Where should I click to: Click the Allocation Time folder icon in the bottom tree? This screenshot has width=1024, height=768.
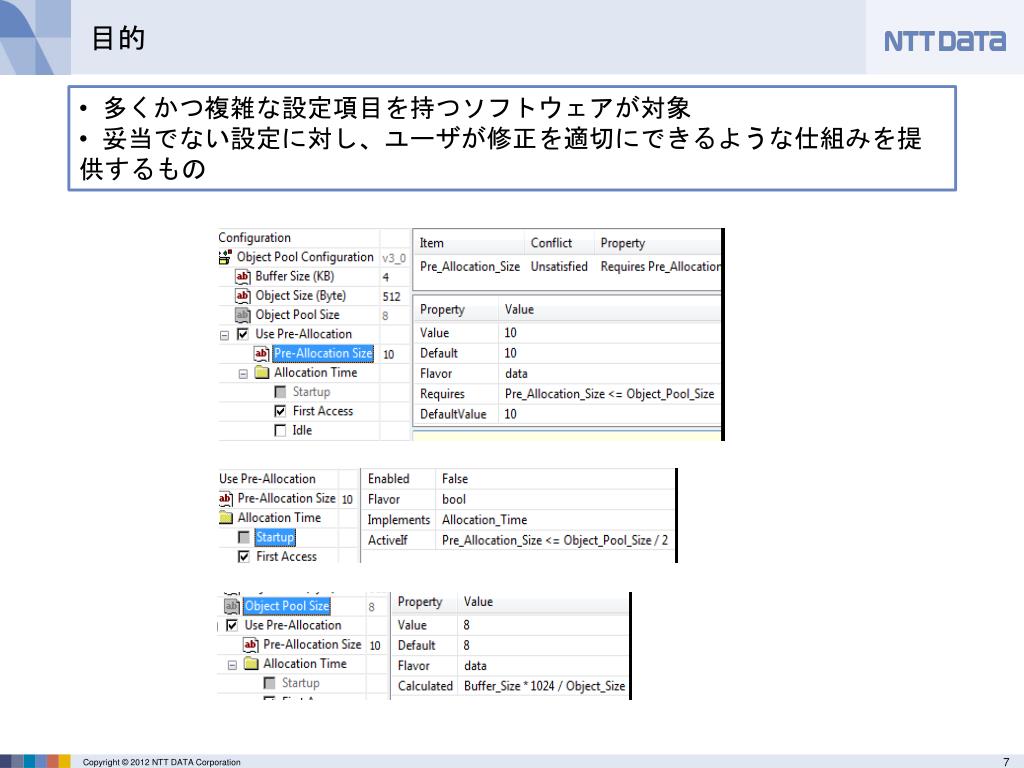click(251, 664)
